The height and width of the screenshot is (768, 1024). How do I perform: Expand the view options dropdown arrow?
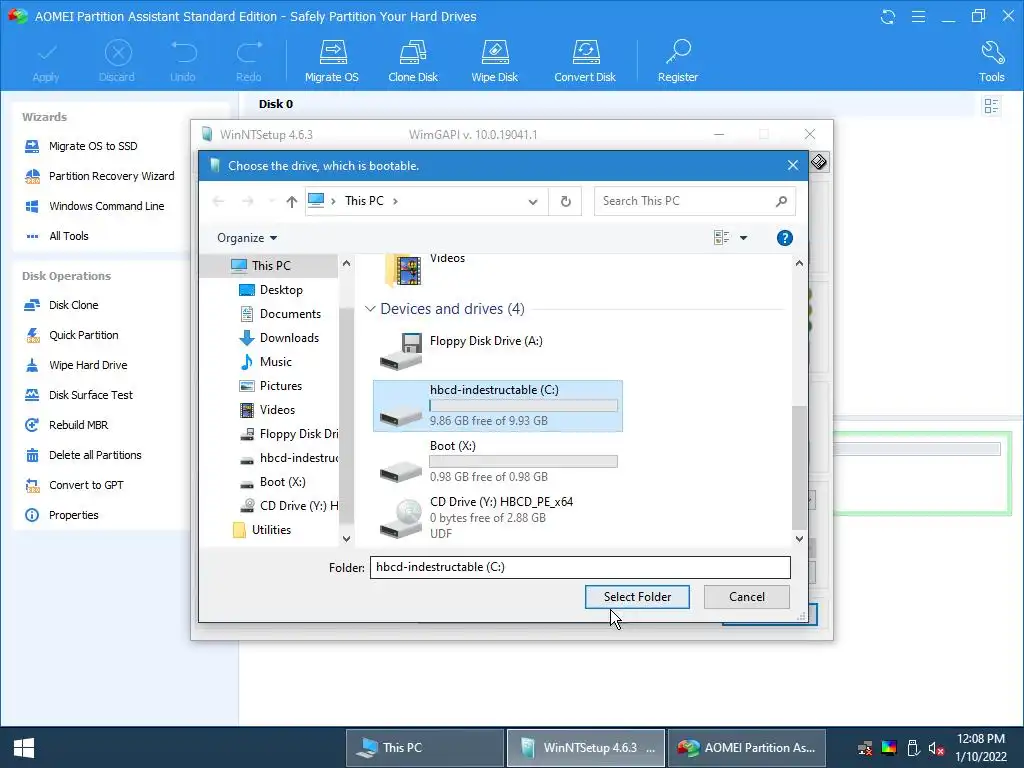(743, 238)
